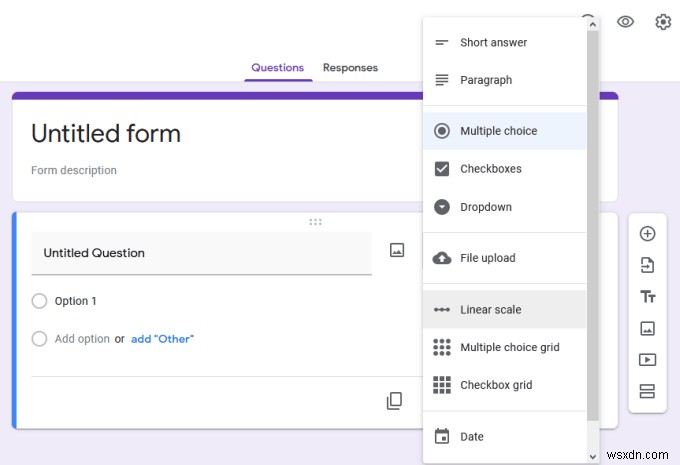This screenshot has width=680, height=465.
Task: Click the import questions icon
Action: [x=647, y=265]
